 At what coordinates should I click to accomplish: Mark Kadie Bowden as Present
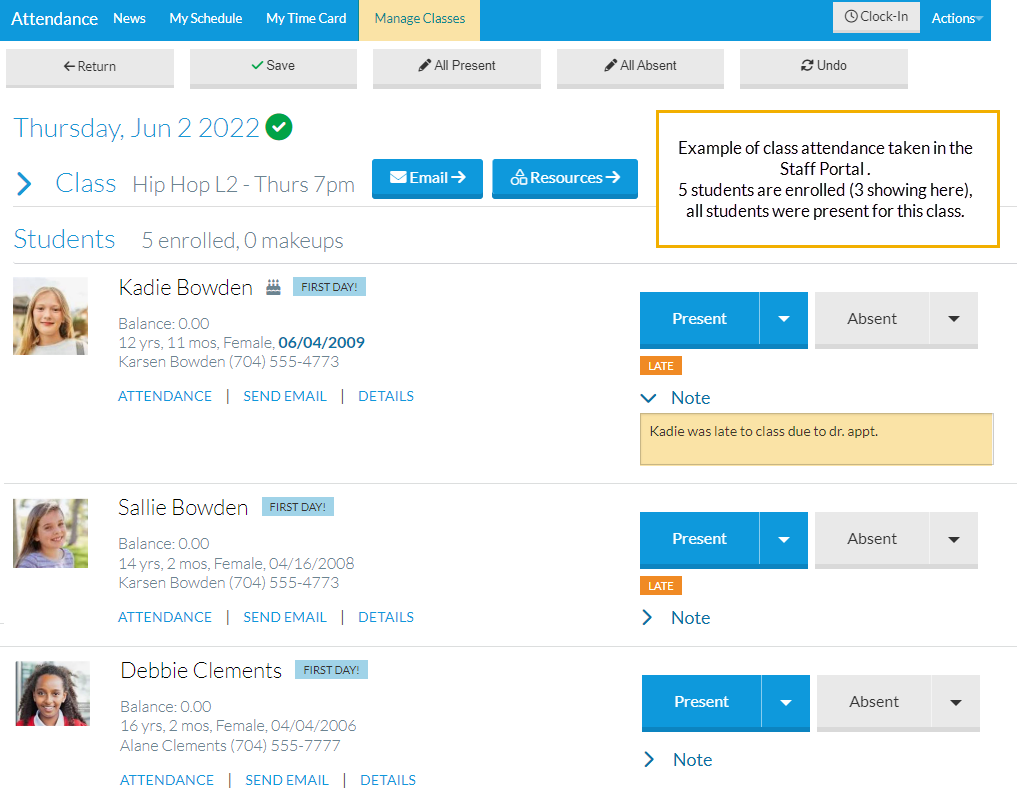699,319
